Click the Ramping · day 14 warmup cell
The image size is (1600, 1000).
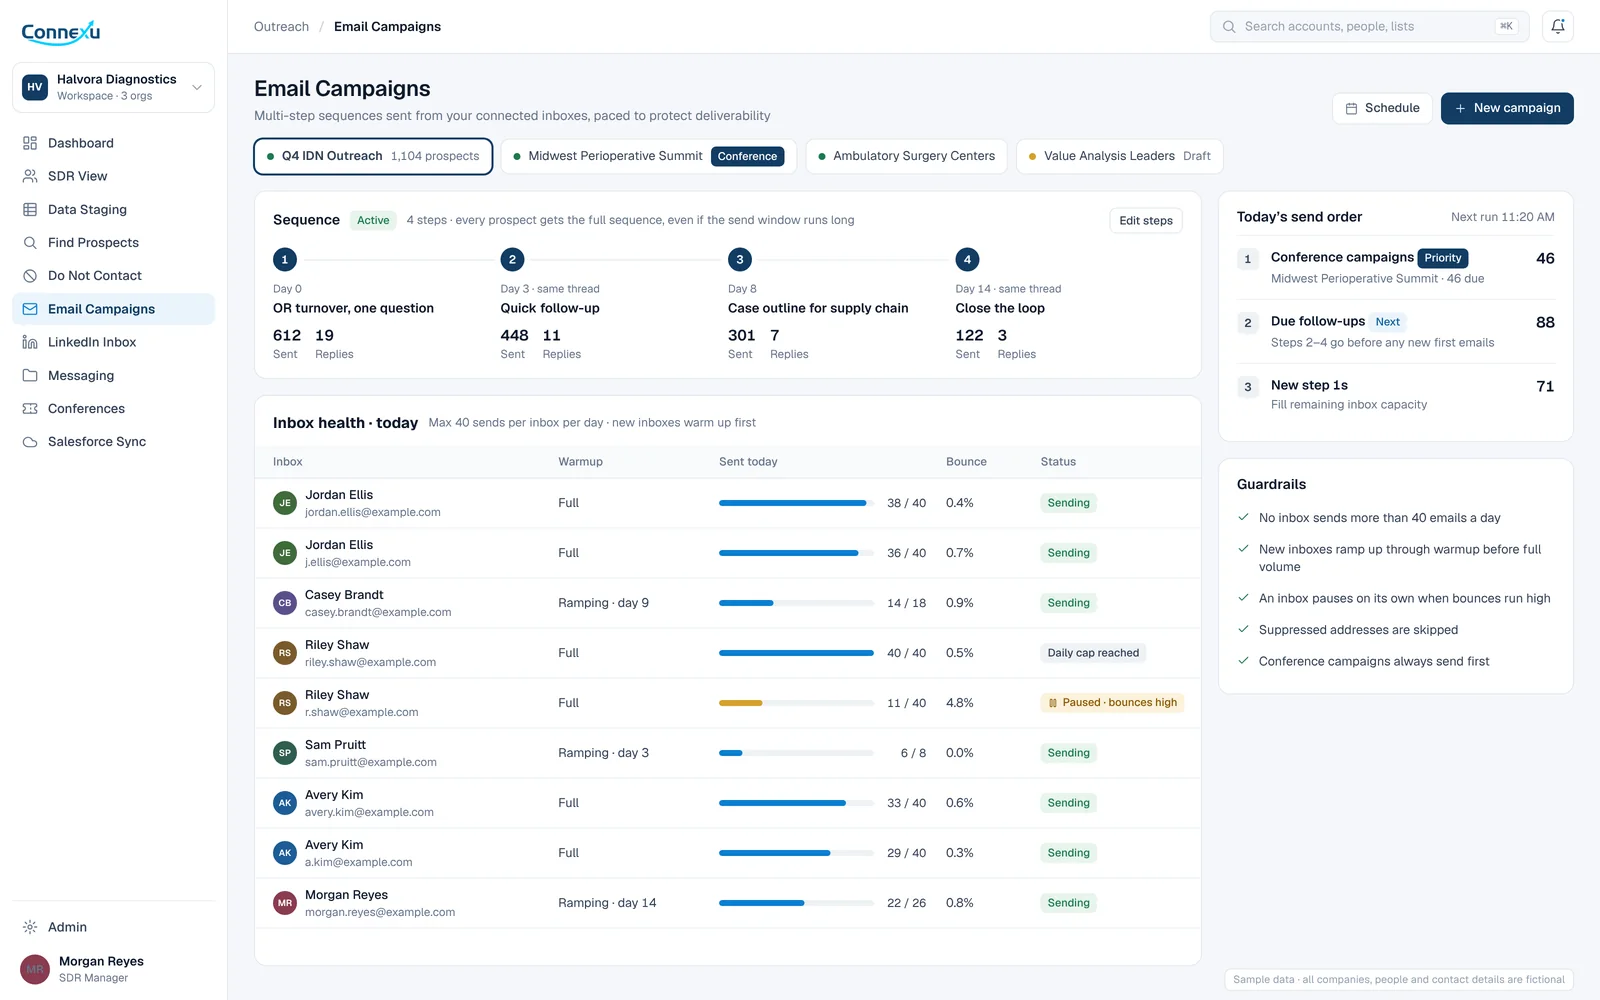click(x=607, y=903)
